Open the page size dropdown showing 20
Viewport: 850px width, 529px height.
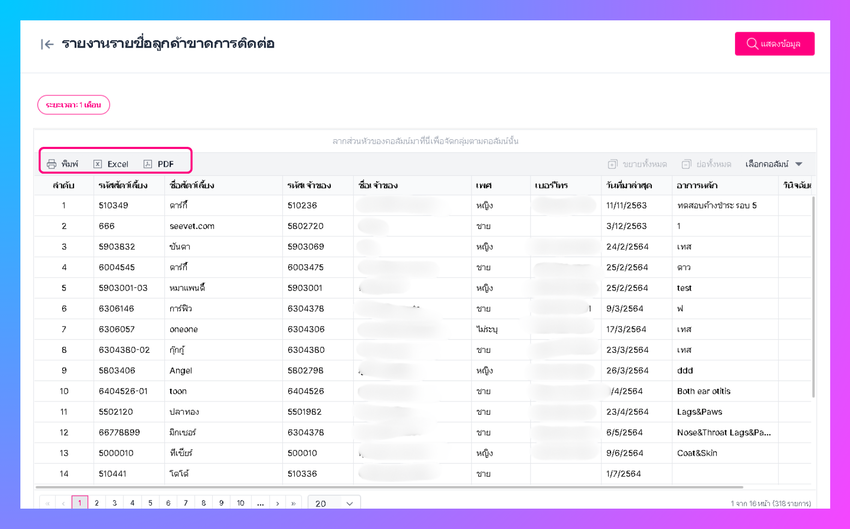pos(334,503)
